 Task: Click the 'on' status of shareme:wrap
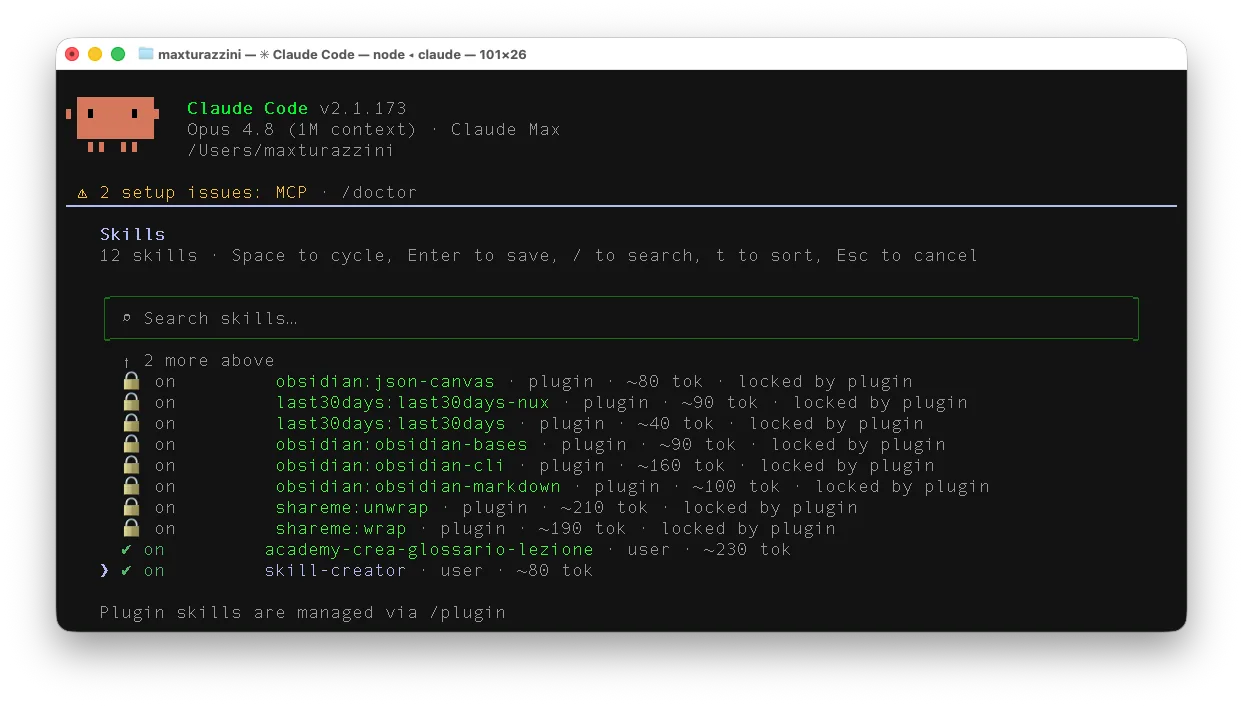[165, 528]
